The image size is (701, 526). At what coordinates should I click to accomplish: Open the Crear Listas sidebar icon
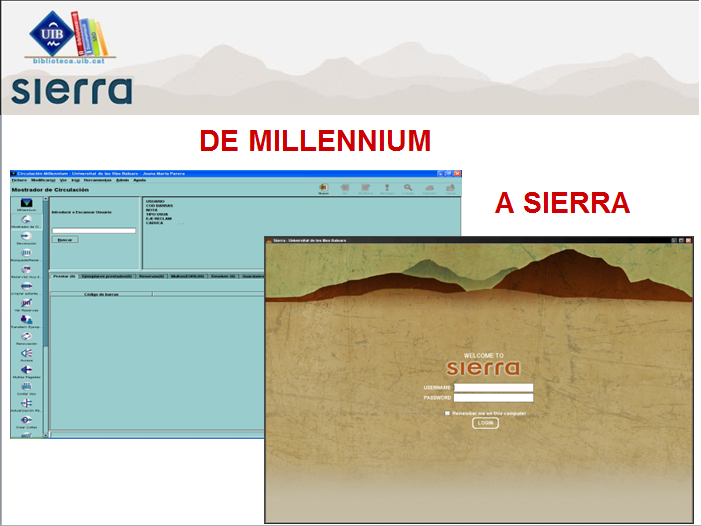click(x=26, y=421)
